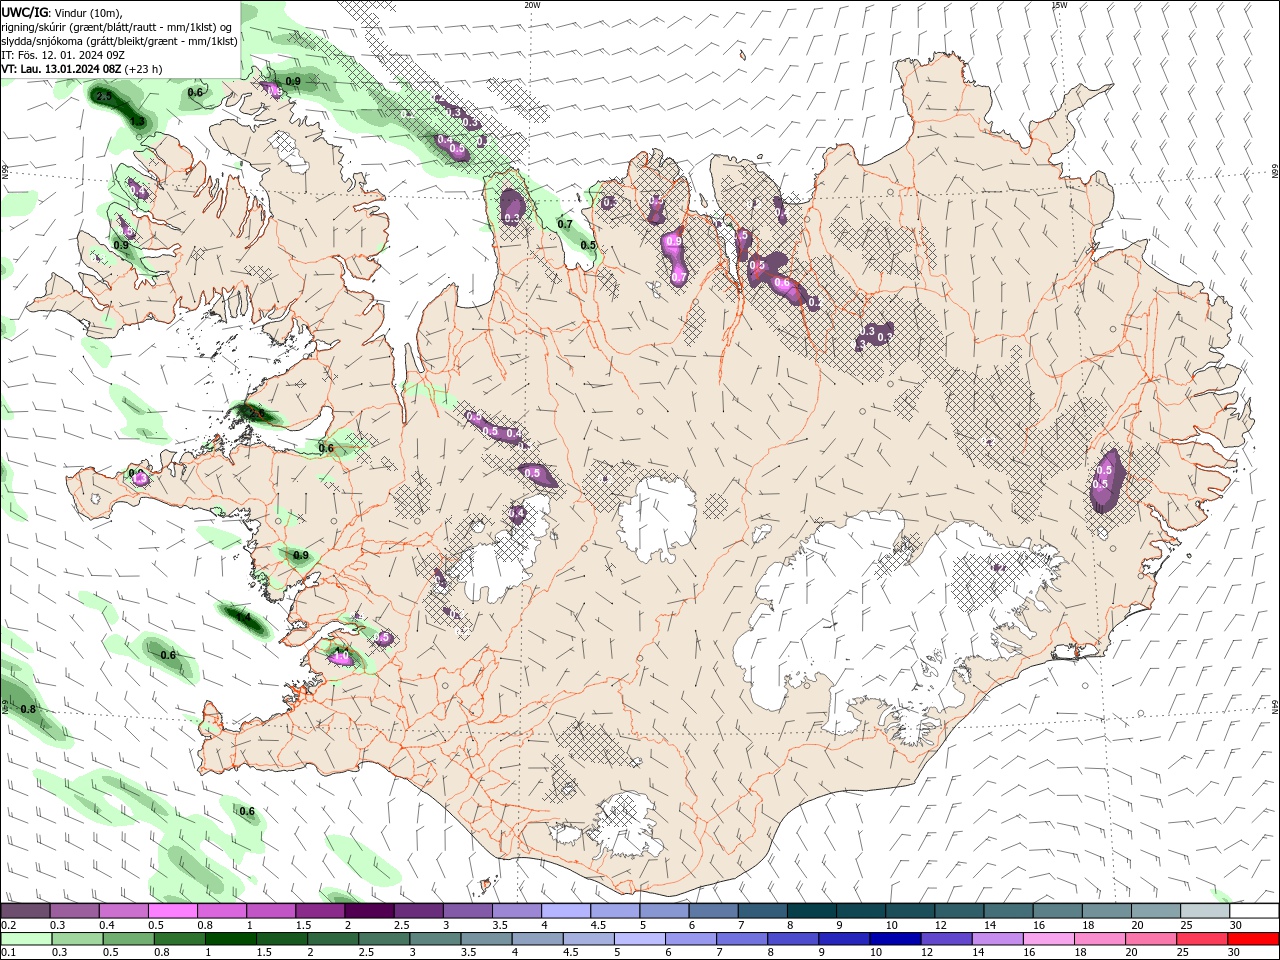Click the 'IT: Fös. 12. 01. 2024 09Z' line

click(62, 55)
